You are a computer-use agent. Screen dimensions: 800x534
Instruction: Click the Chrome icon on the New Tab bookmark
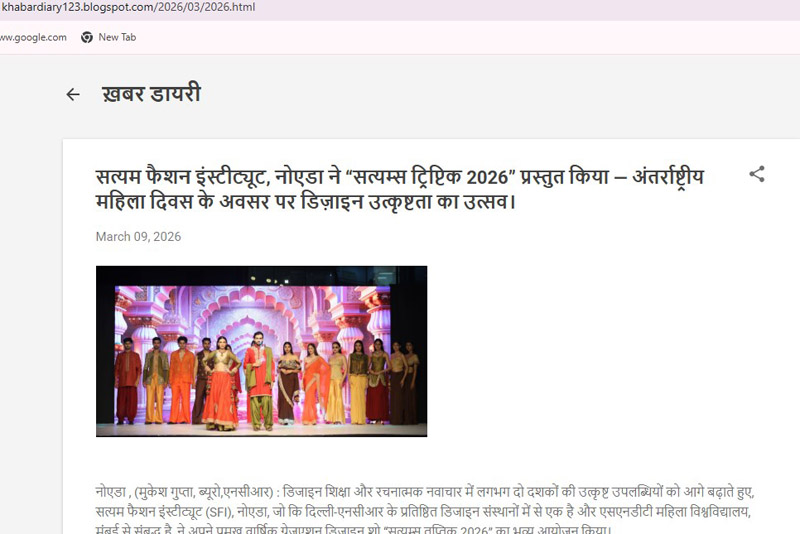click(x=87, y=37)
